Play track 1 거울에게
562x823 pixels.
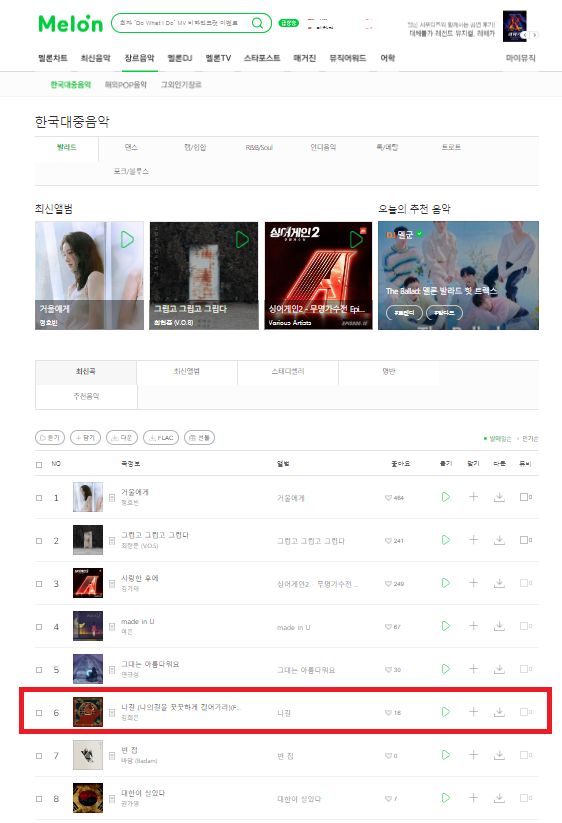click(x=446, y=497)
